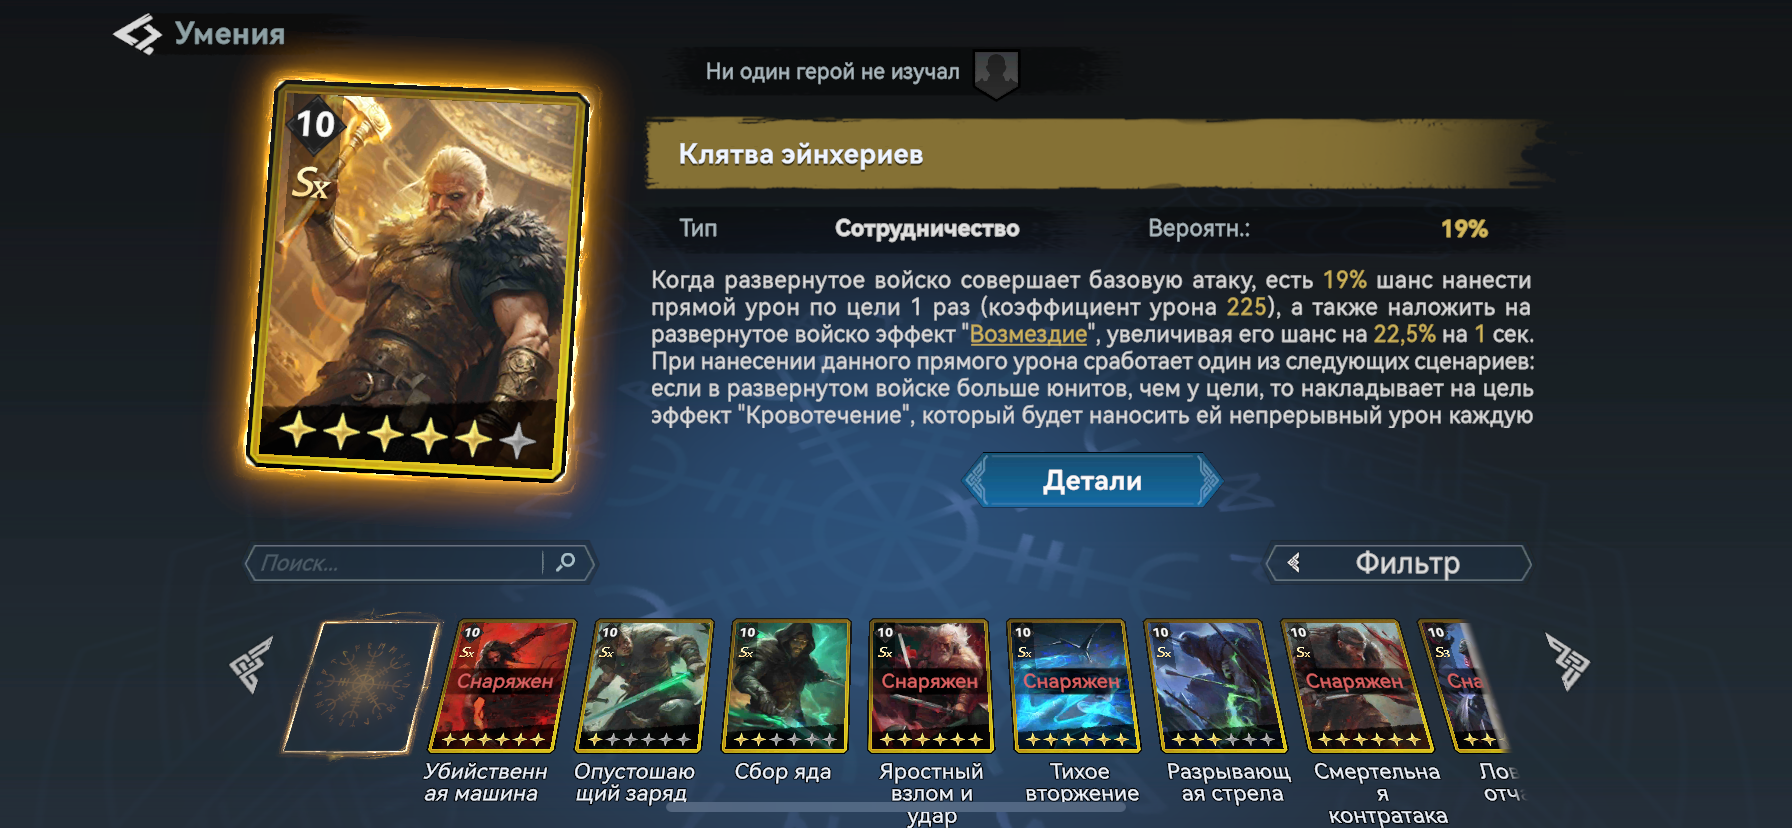
Task: Click the back arrow next to Умения
Action: 138,34
